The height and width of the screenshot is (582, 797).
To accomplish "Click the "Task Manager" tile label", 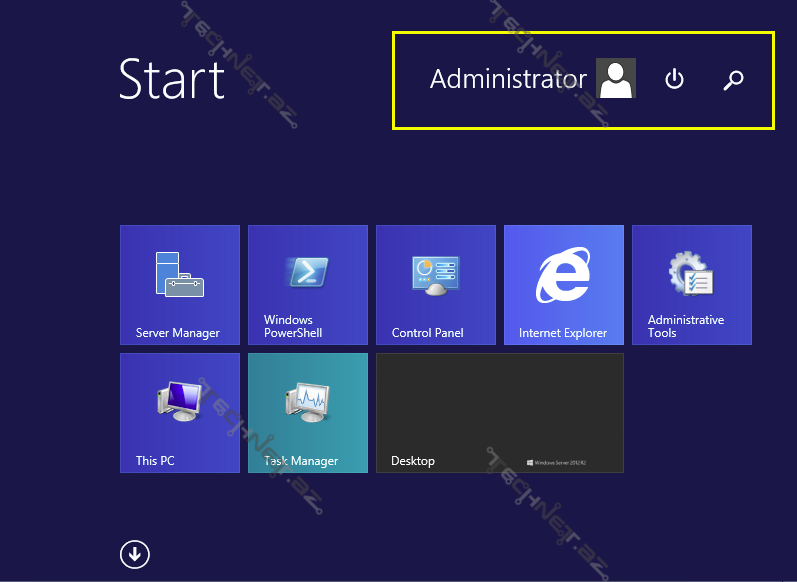I will pyautogui.click(x=301, y=461).
